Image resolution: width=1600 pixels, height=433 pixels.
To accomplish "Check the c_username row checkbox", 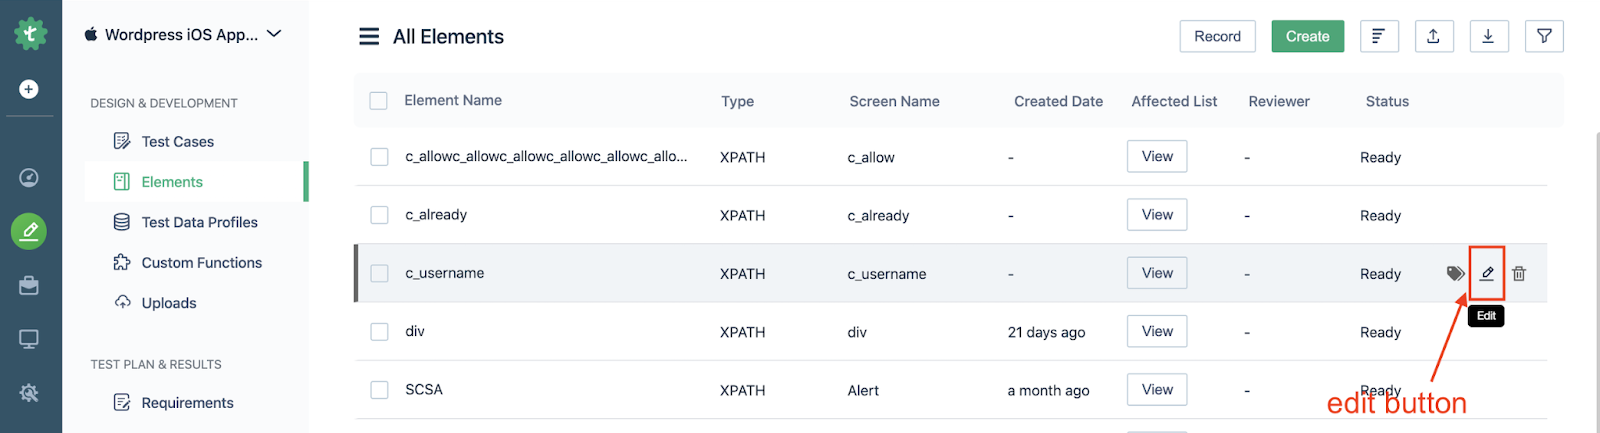I will pos(379,273).
